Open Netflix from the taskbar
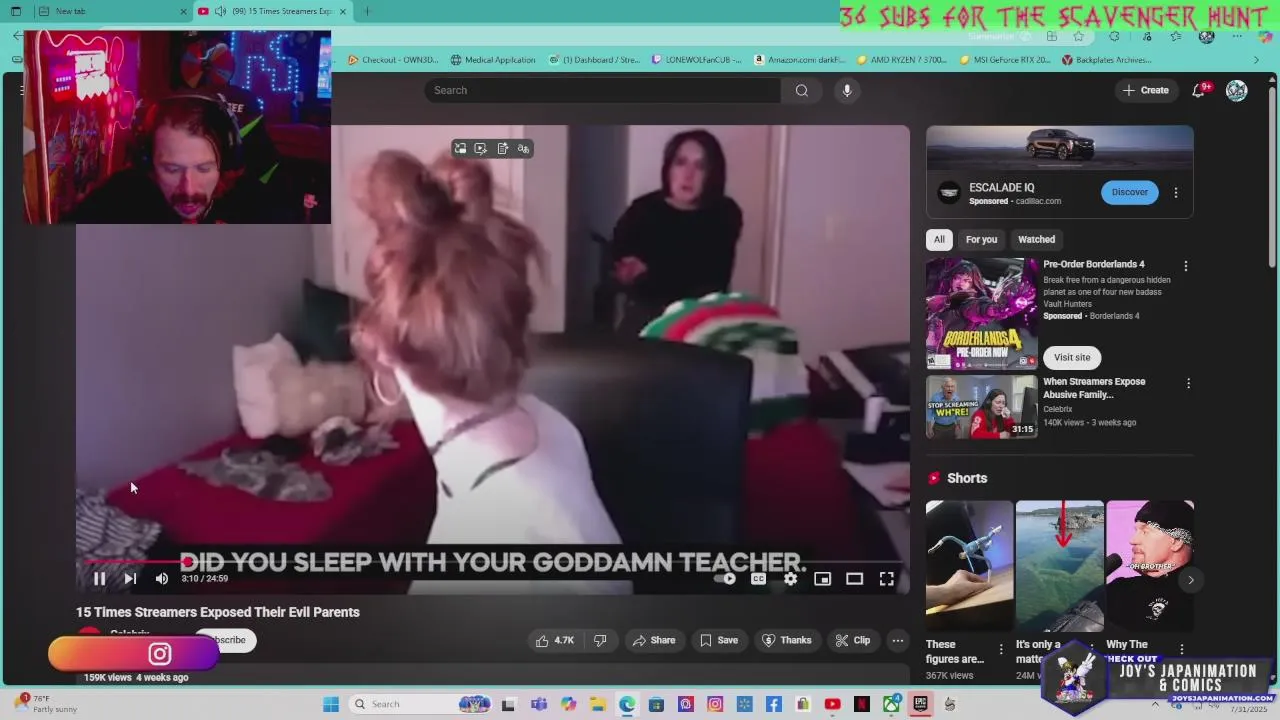1280x720 pixels. pos(862,704)
